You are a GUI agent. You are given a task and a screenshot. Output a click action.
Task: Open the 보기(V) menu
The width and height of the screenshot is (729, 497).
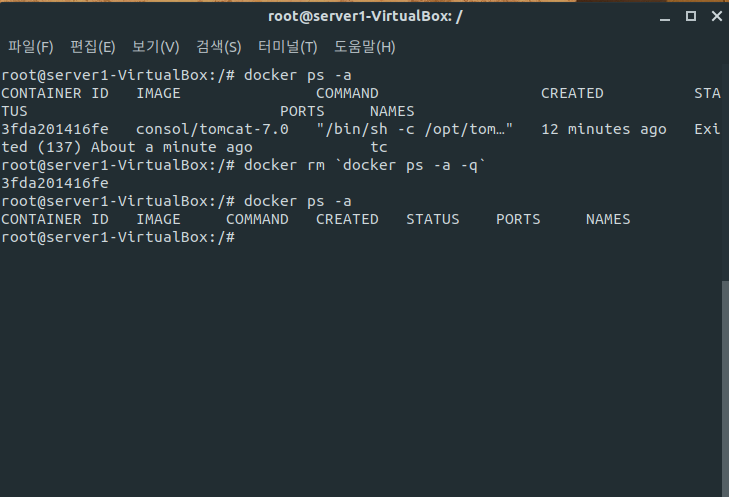click(155, 46)
